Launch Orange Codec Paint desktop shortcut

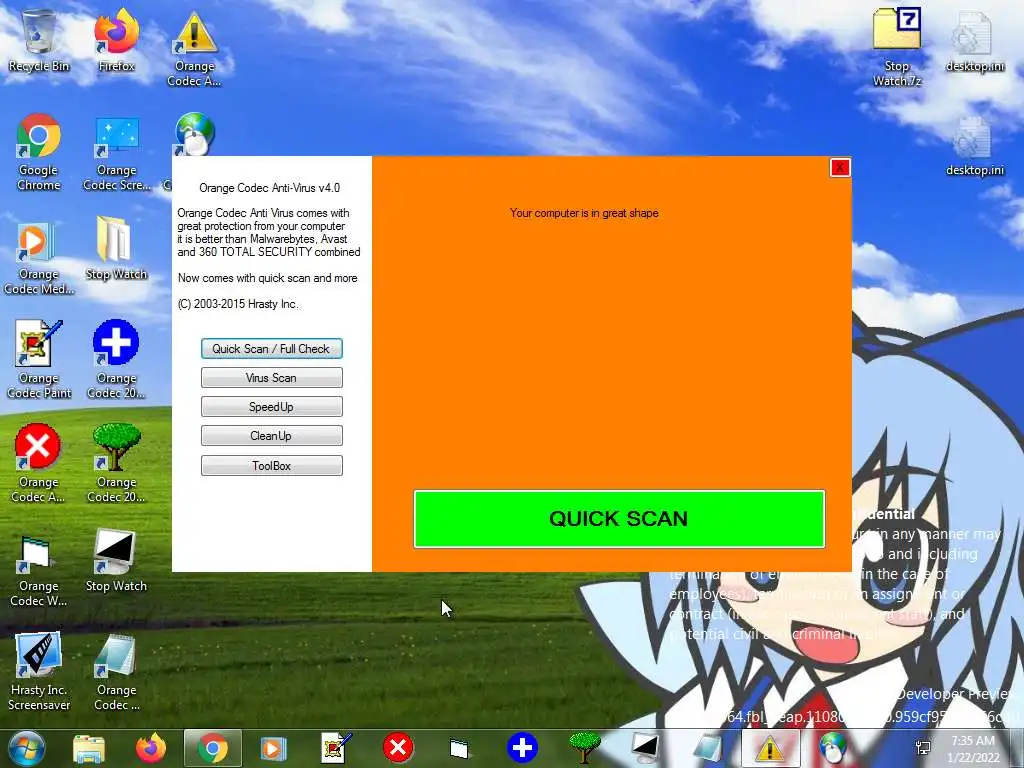tap(39, 359)
